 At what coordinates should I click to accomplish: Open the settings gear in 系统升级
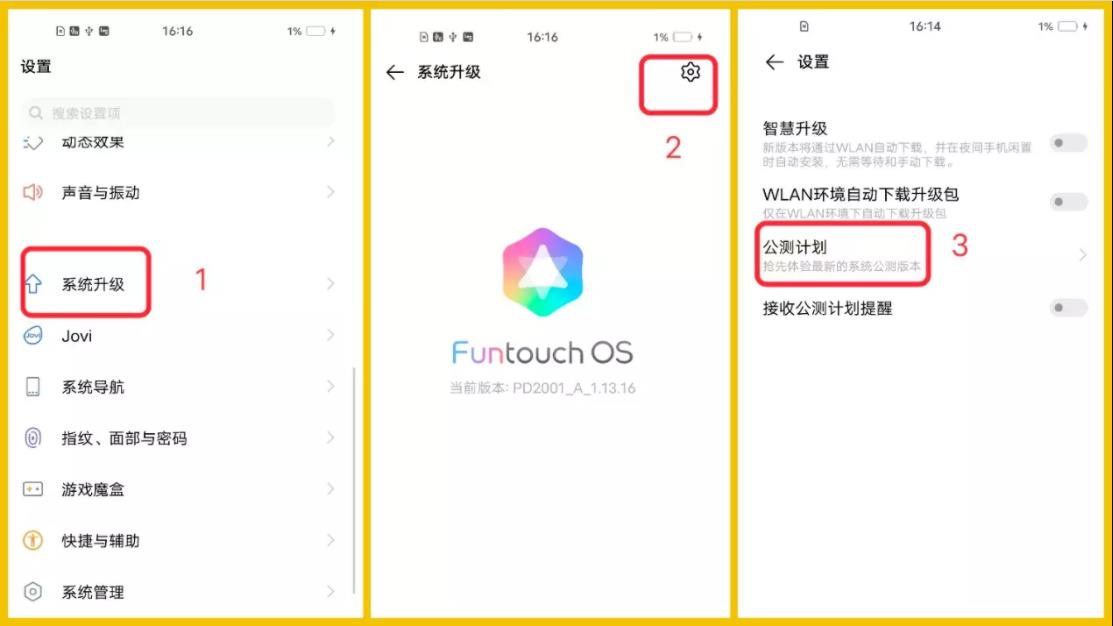[690, 72]
